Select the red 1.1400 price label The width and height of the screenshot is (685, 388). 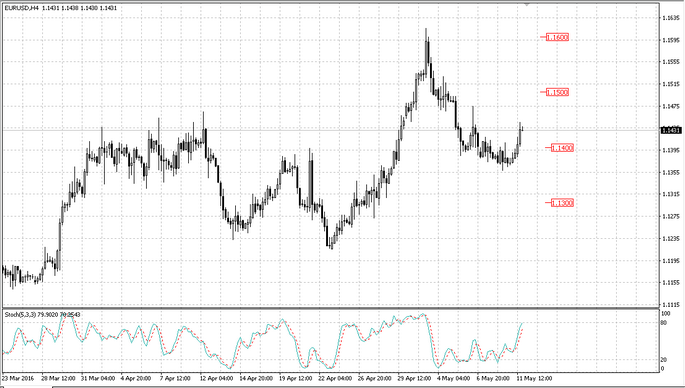tap(562, 148)
